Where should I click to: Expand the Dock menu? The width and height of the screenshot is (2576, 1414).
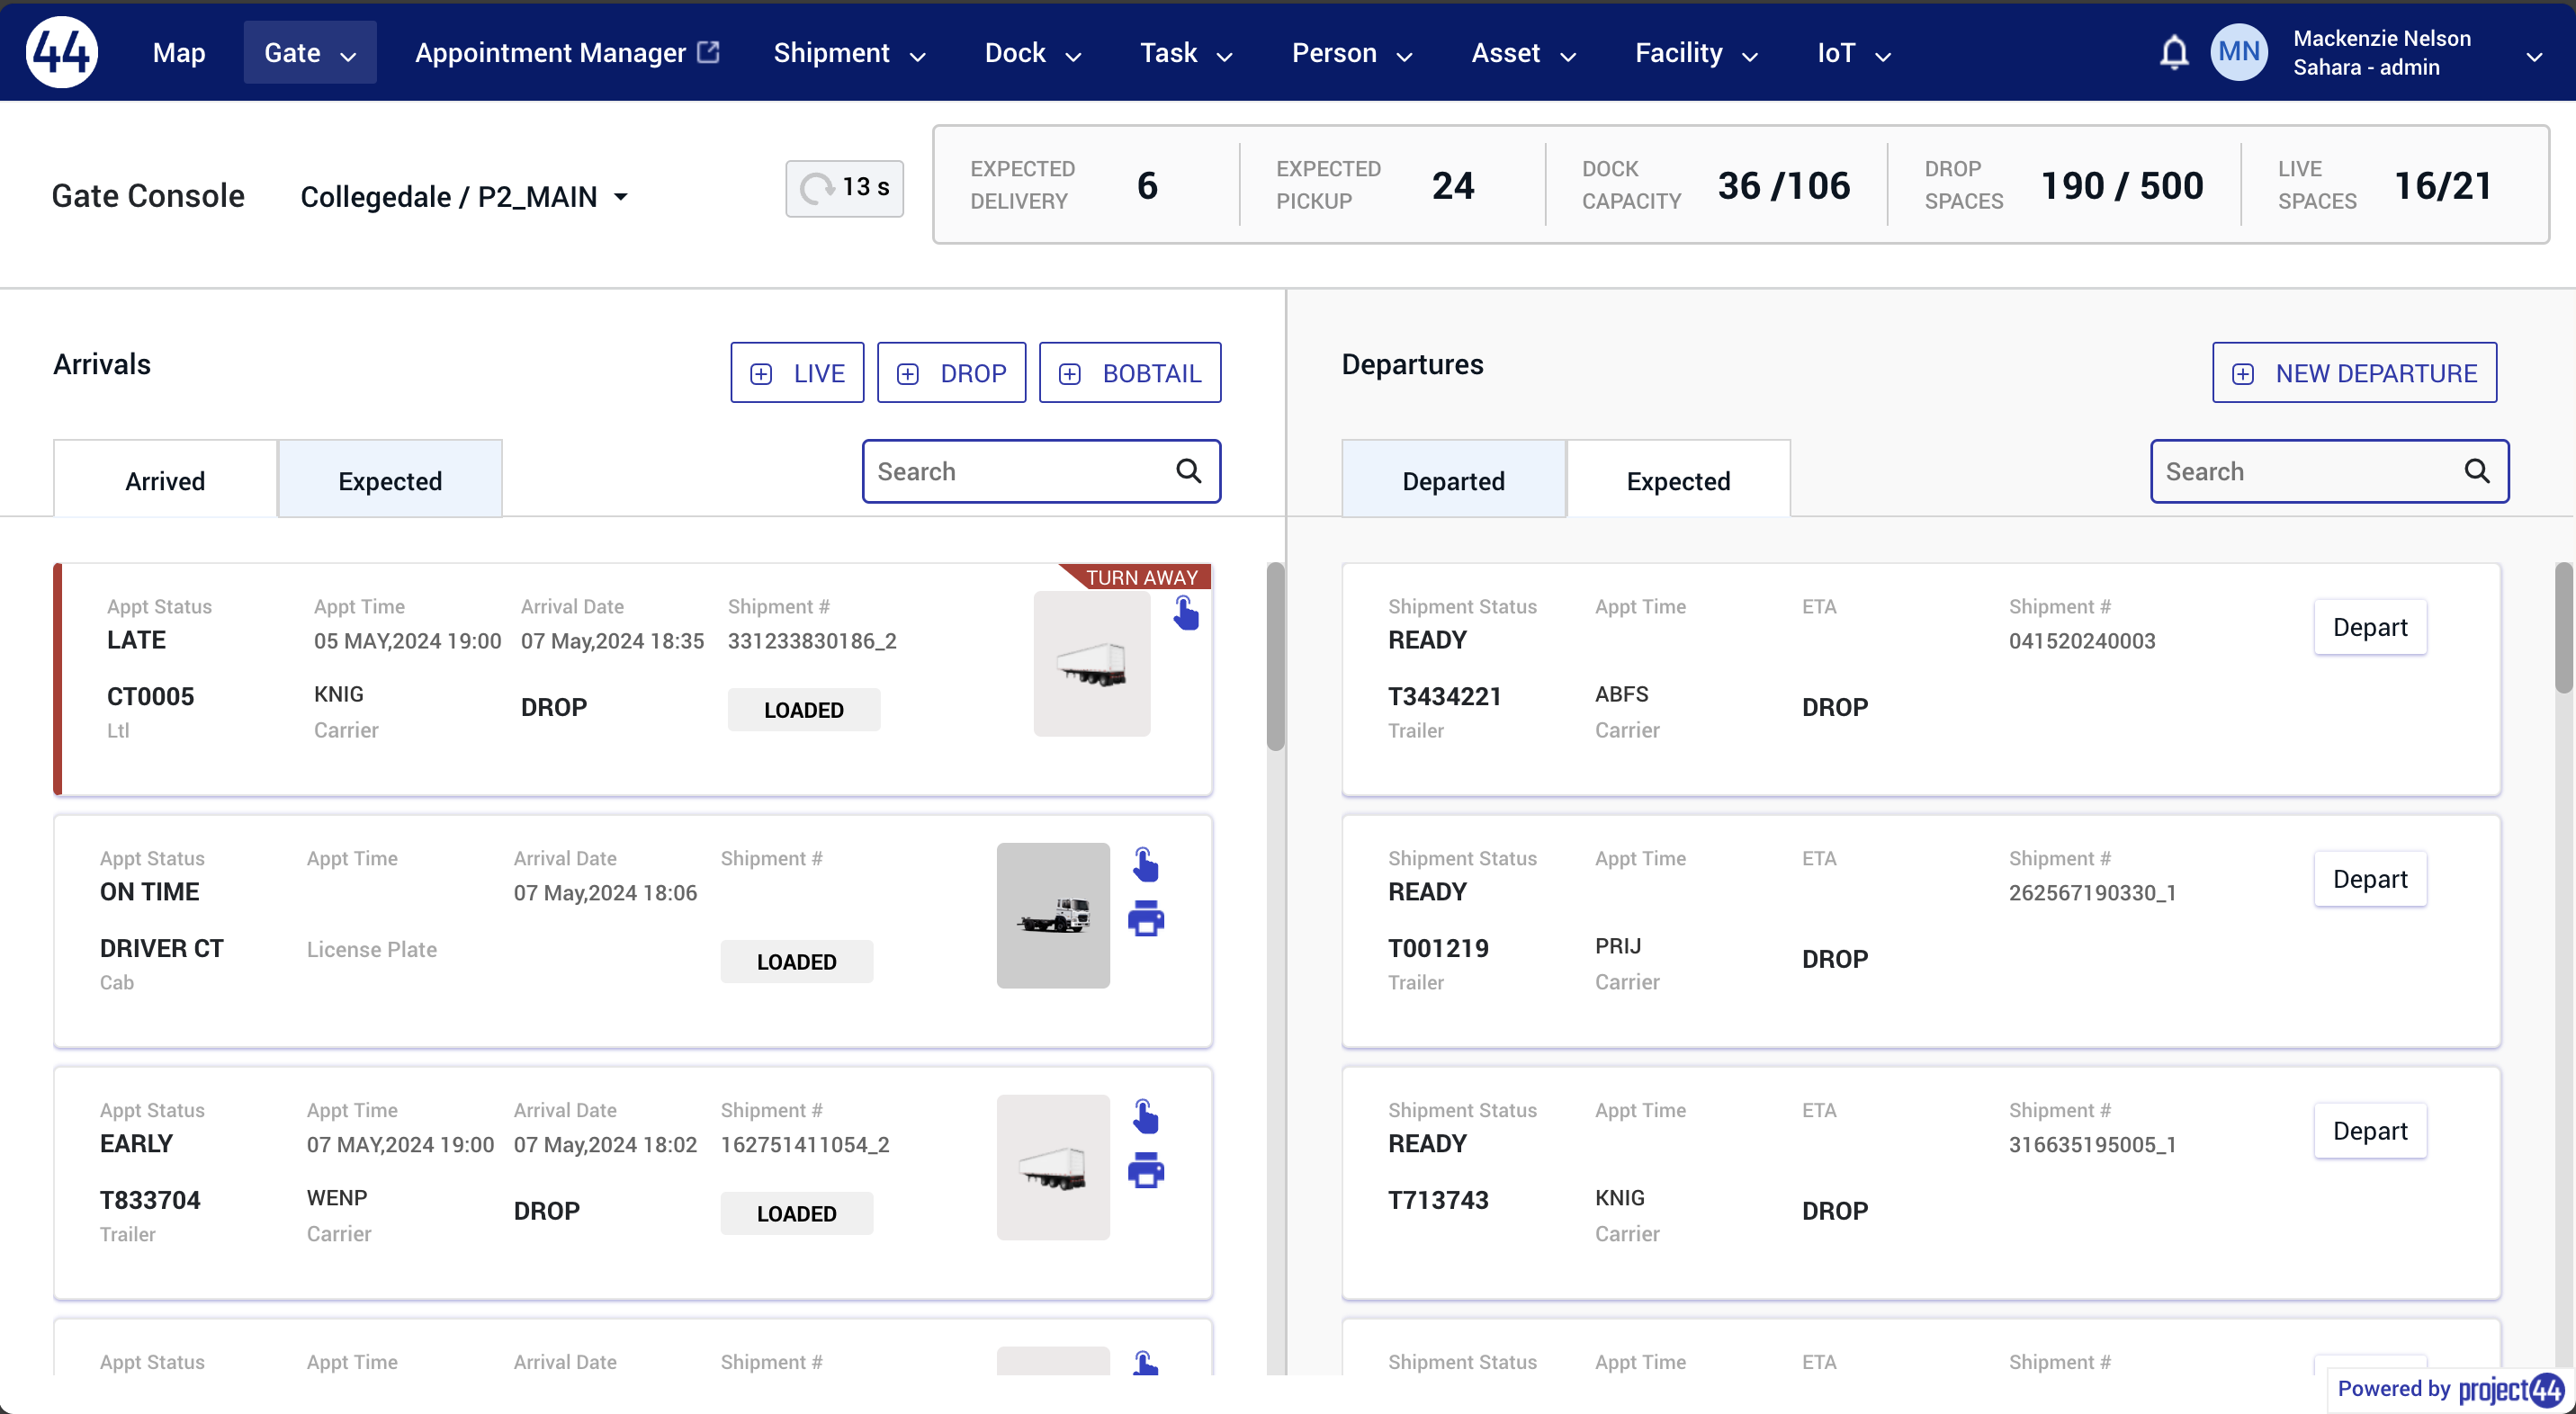click(1033, 53)
